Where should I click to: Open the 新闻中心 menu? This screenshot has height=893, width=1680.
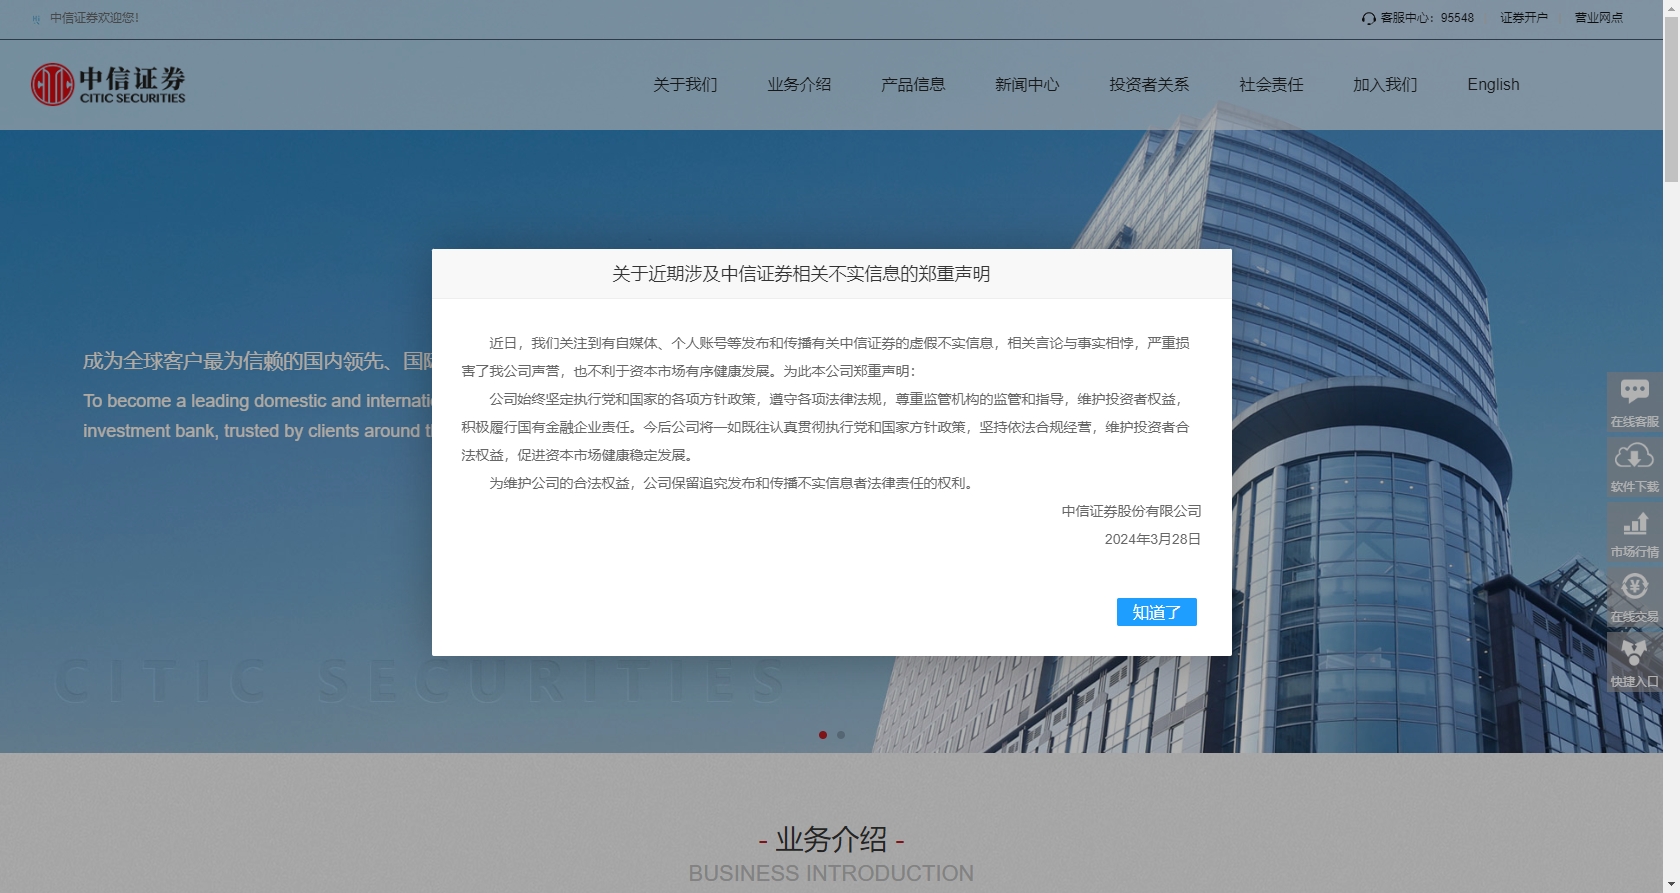coord(1027,85)
